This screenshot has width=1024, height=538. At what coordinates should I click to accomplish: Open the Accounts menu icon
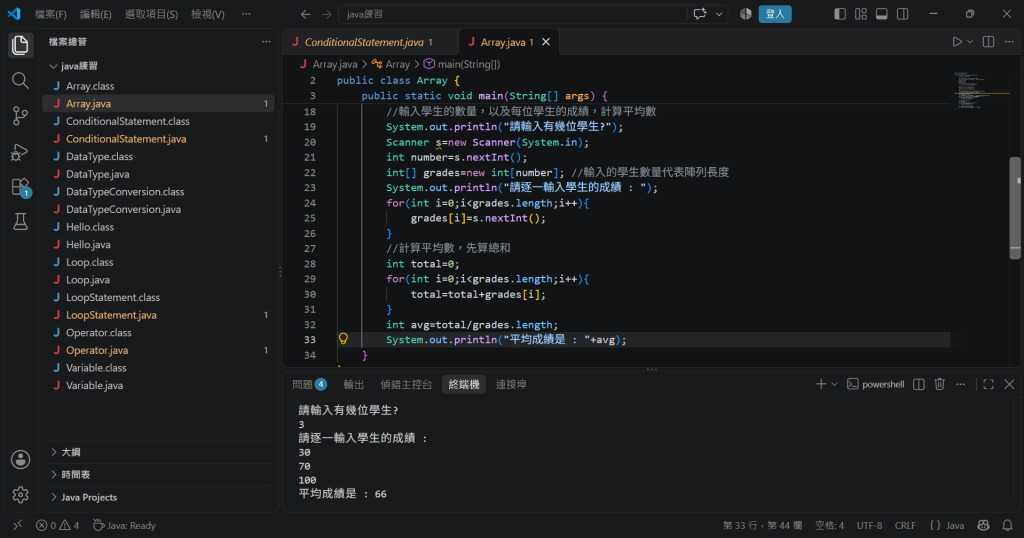click(20, 460)
